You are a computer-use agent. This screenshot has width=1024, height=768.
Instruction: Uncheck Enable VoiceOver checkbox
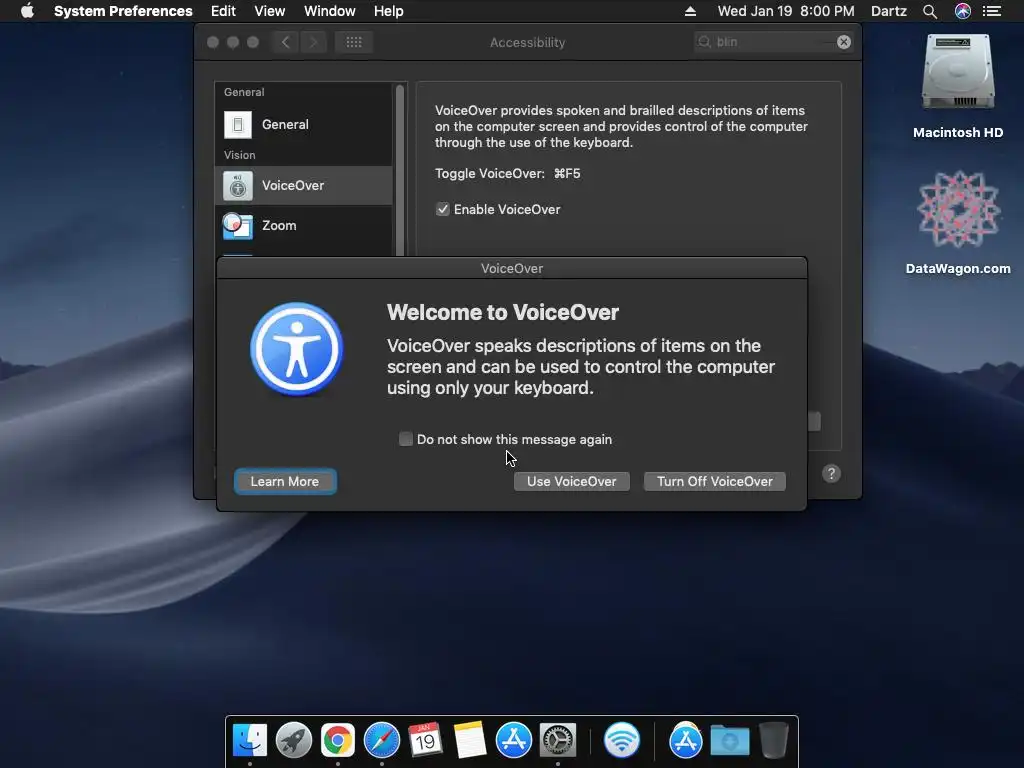tap(443, 209)
